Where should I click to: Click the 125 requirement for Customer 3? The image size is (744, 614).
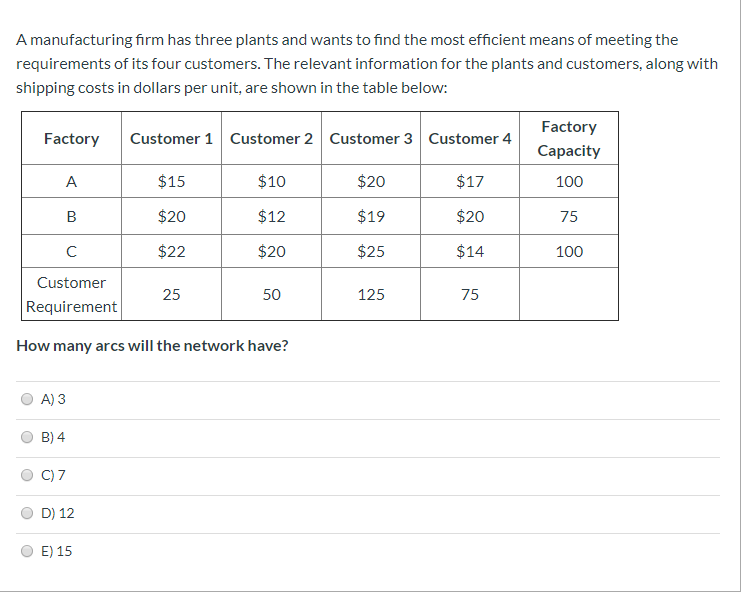click(371, 294)
